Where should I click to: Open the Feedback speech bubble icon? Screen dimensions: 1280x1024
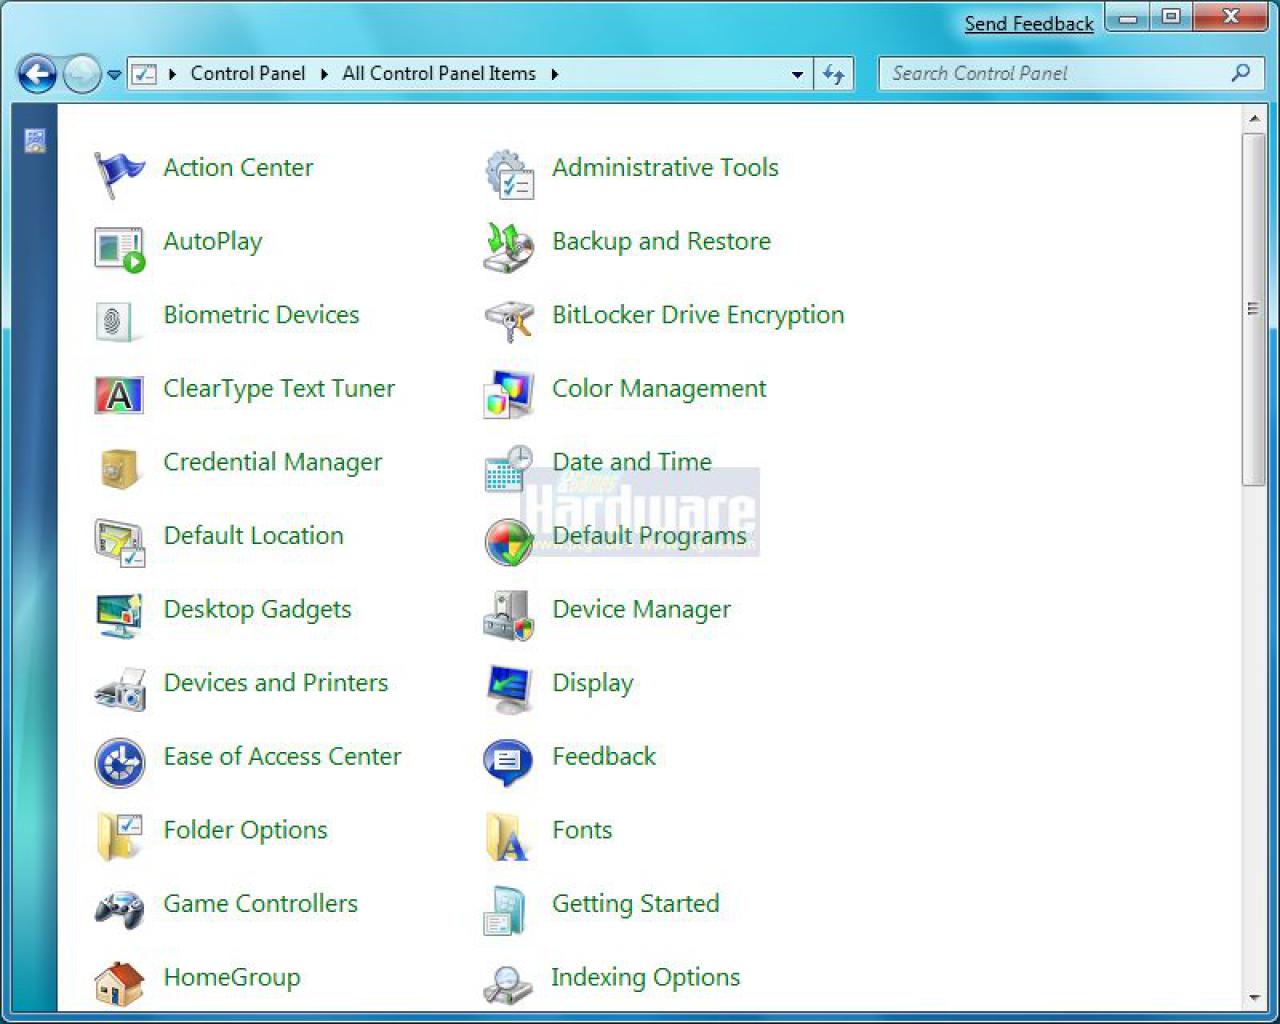(508, 763)
